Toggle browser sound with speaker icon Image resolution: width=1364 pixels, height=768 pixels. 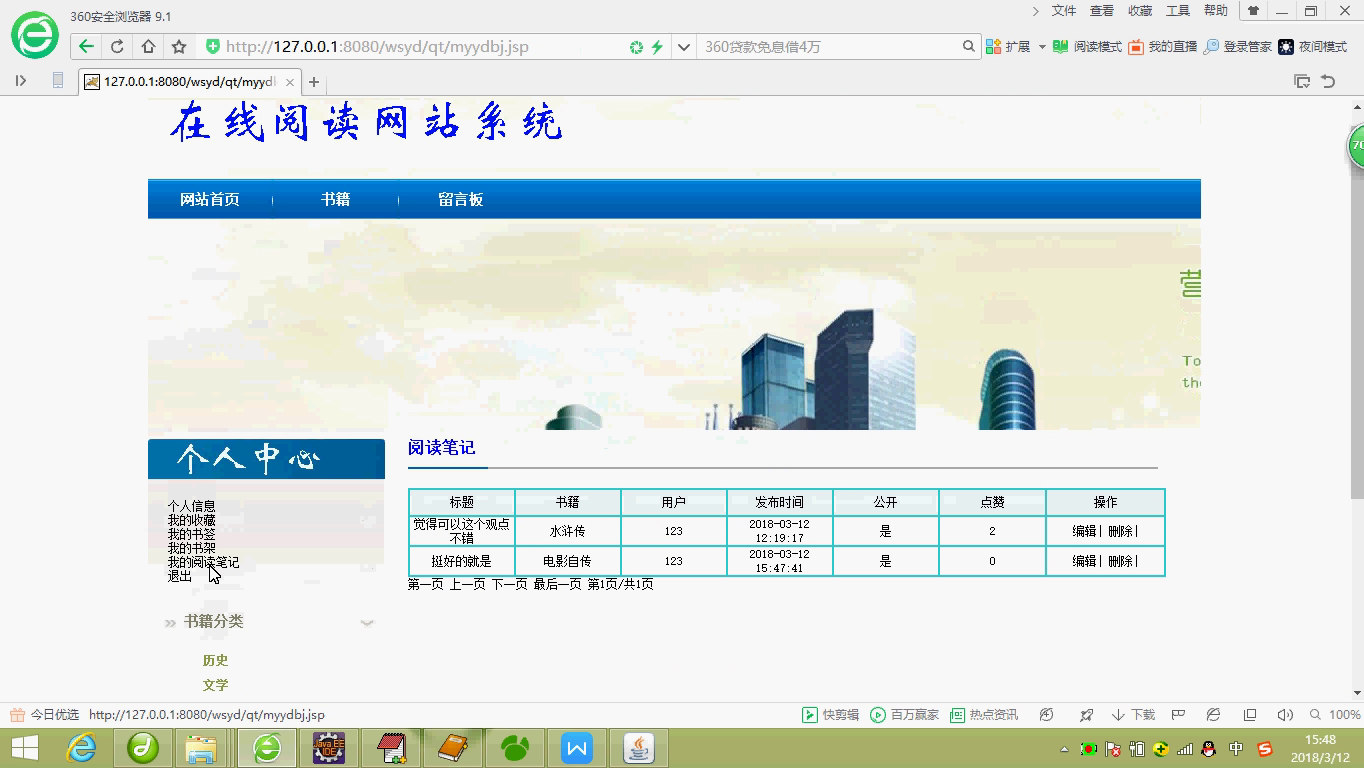coord(1285,715)
